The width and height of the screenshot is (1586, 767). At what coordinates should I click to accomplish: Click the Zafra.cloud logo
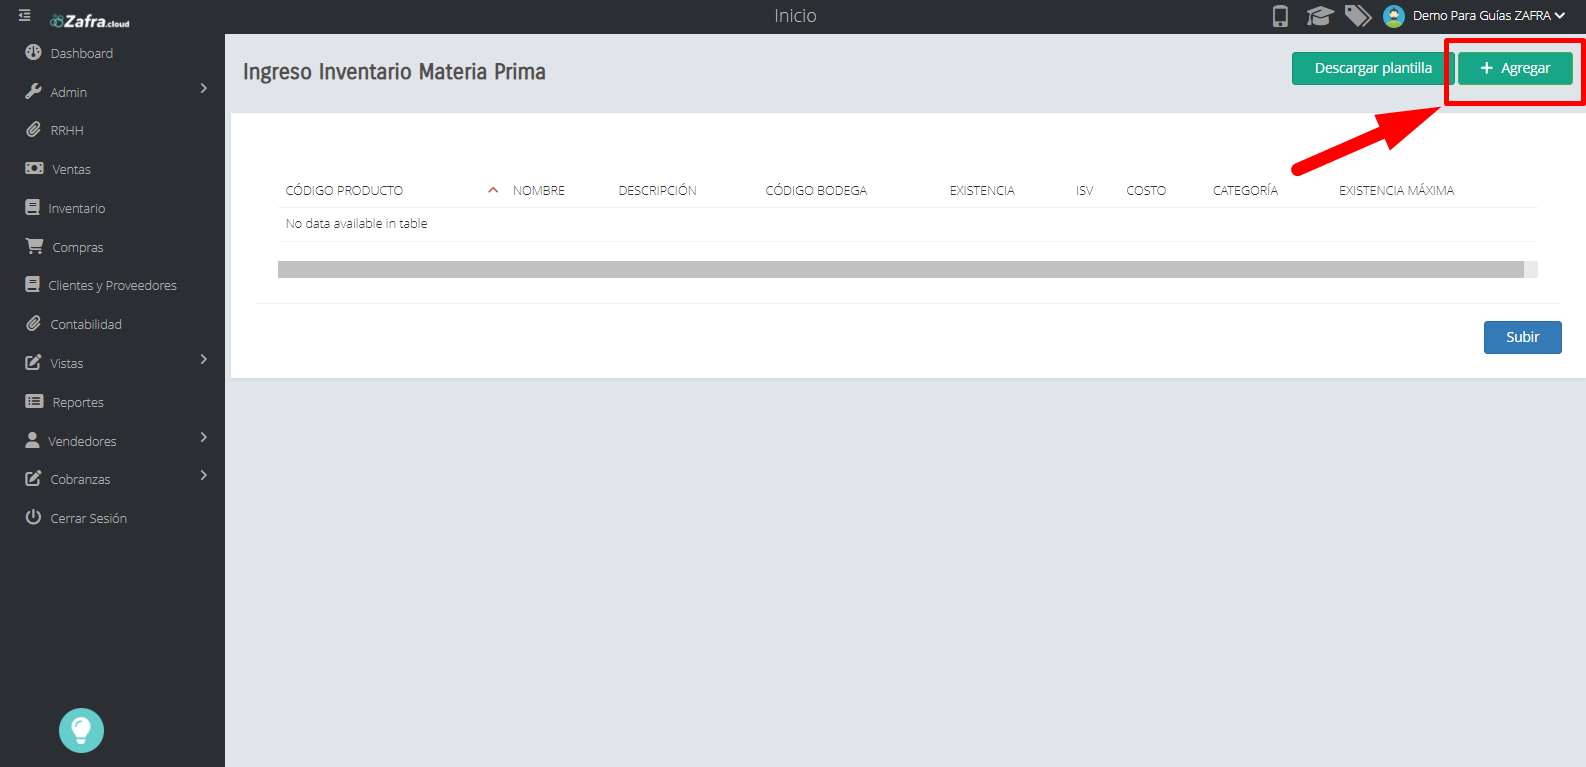pos(90,21)
